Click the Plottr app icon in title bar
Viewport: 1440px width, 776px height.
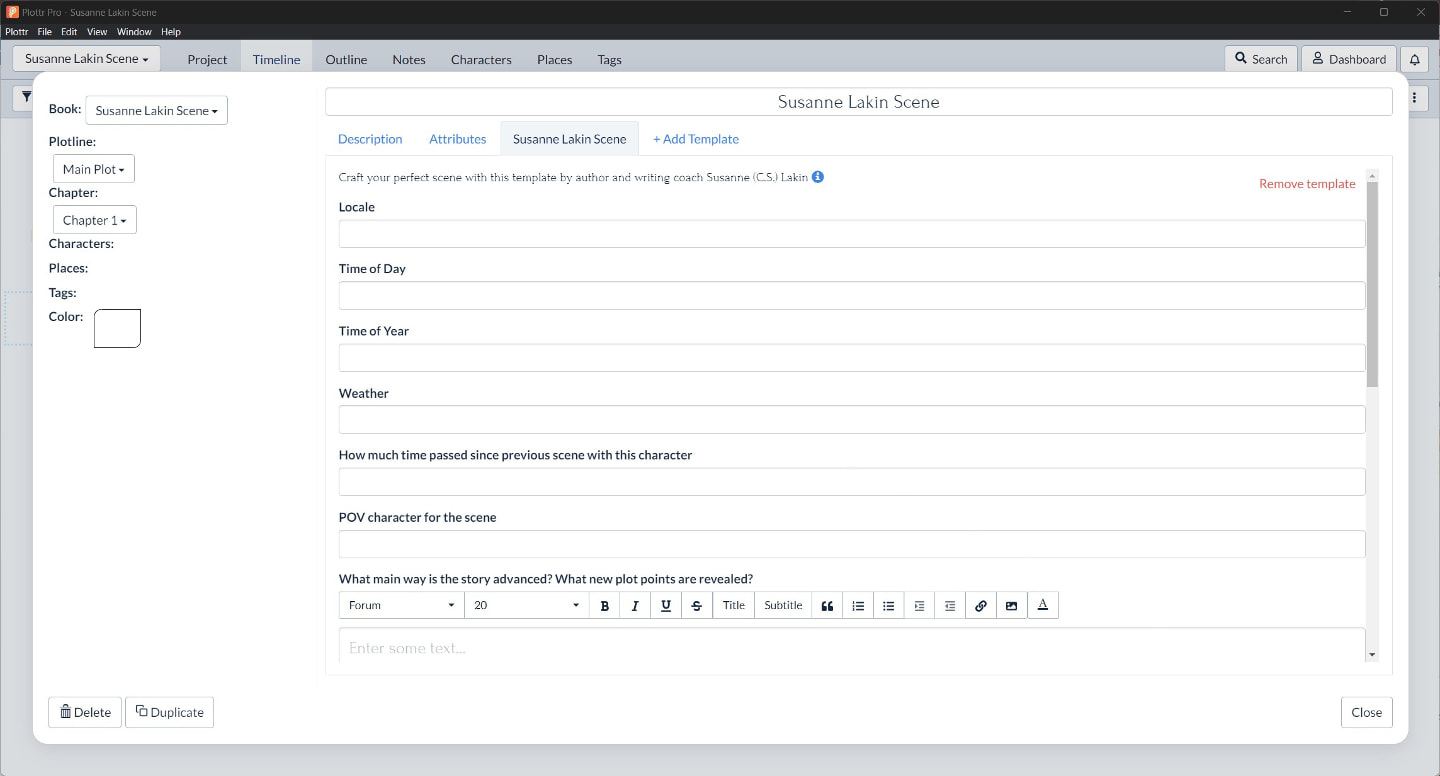12,12
